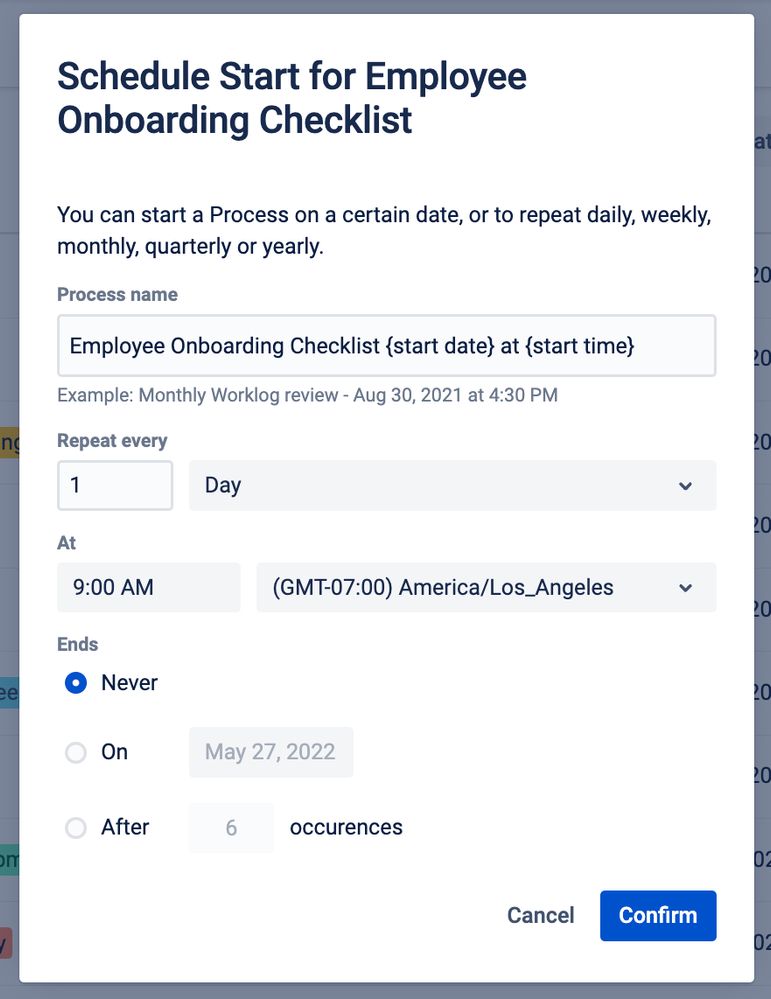Click the On option label text

click(114, 752)
